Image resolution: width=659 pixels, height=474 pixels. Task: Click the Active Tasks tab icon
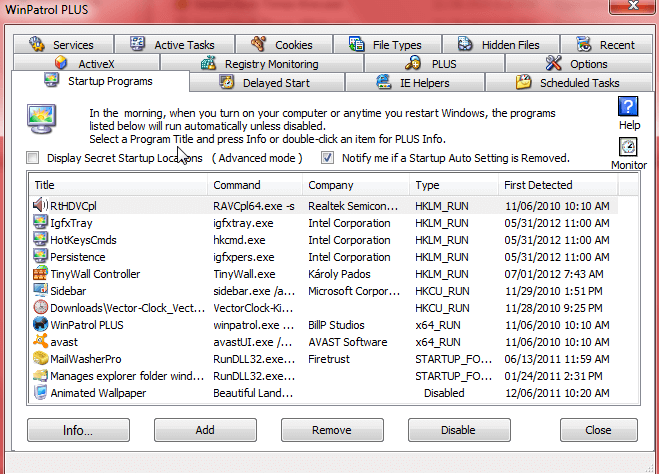(x=137, y=44)
